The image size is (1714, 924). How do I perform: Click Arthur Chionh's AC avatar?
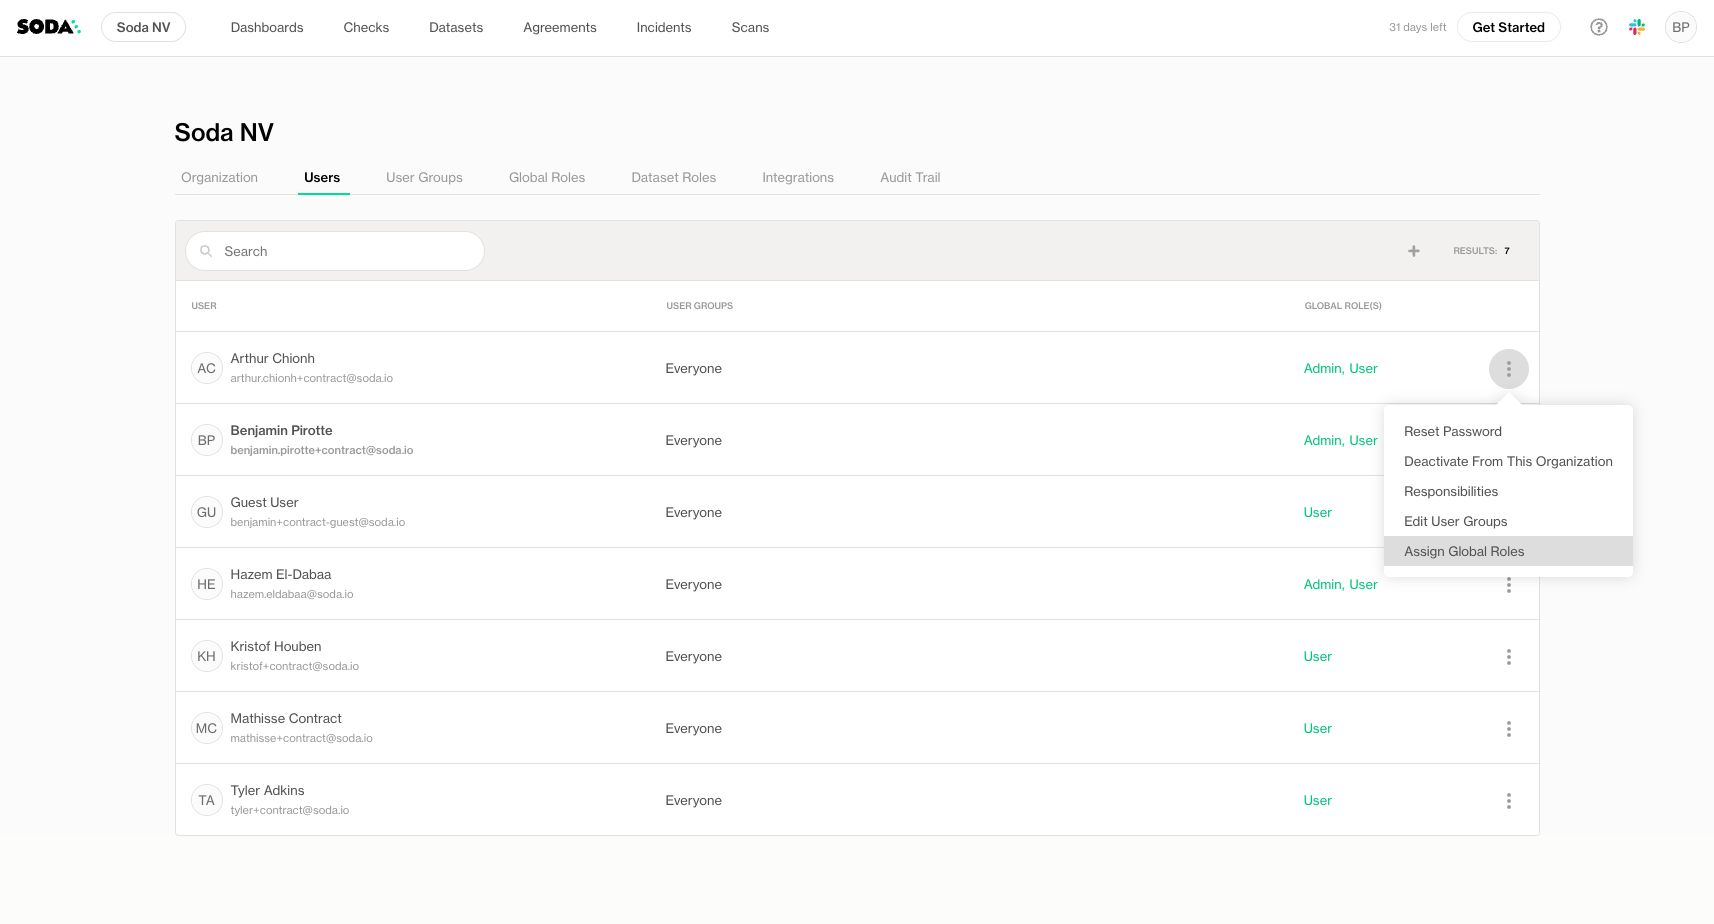click(206, 368)
